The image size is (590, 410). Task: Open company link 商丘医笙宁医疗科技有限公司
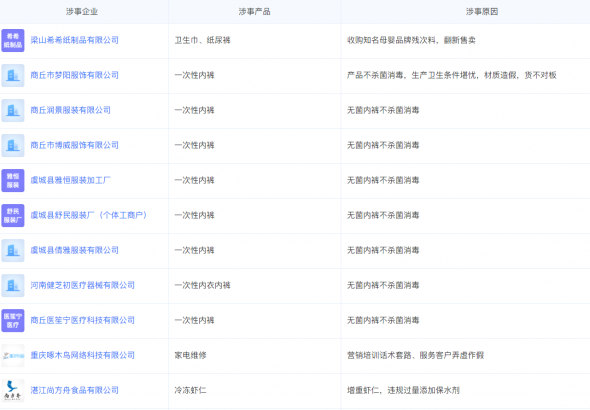point(82,320)
